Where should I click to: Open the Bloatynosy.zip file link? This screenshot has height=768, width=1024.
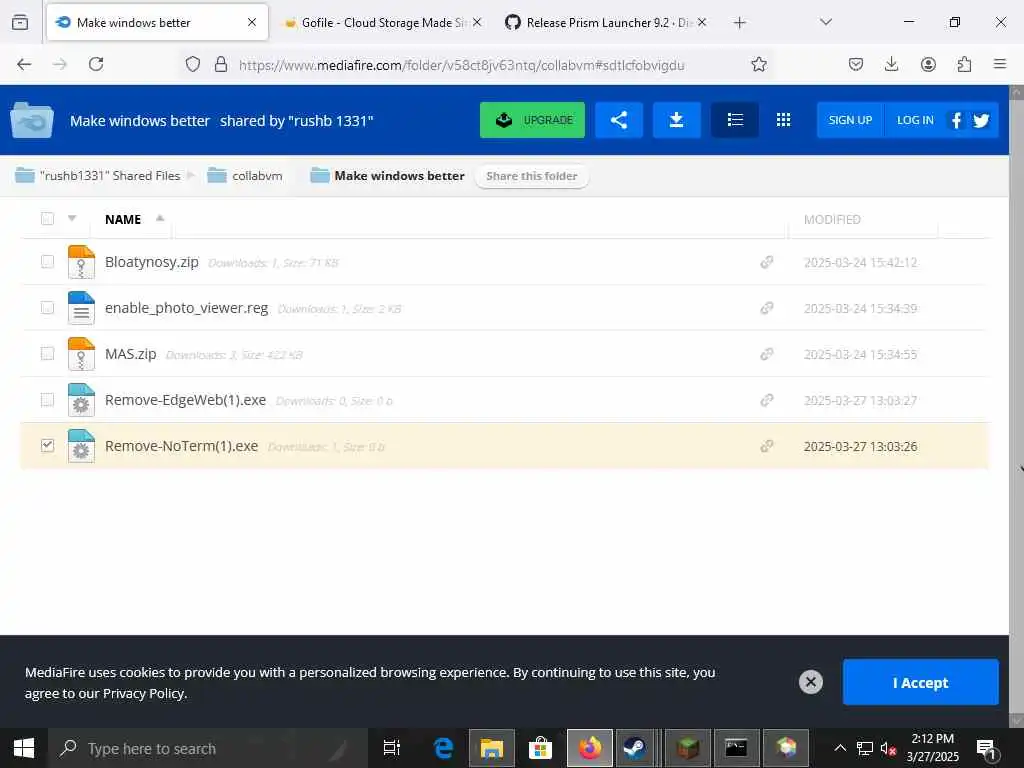[152, 262]
